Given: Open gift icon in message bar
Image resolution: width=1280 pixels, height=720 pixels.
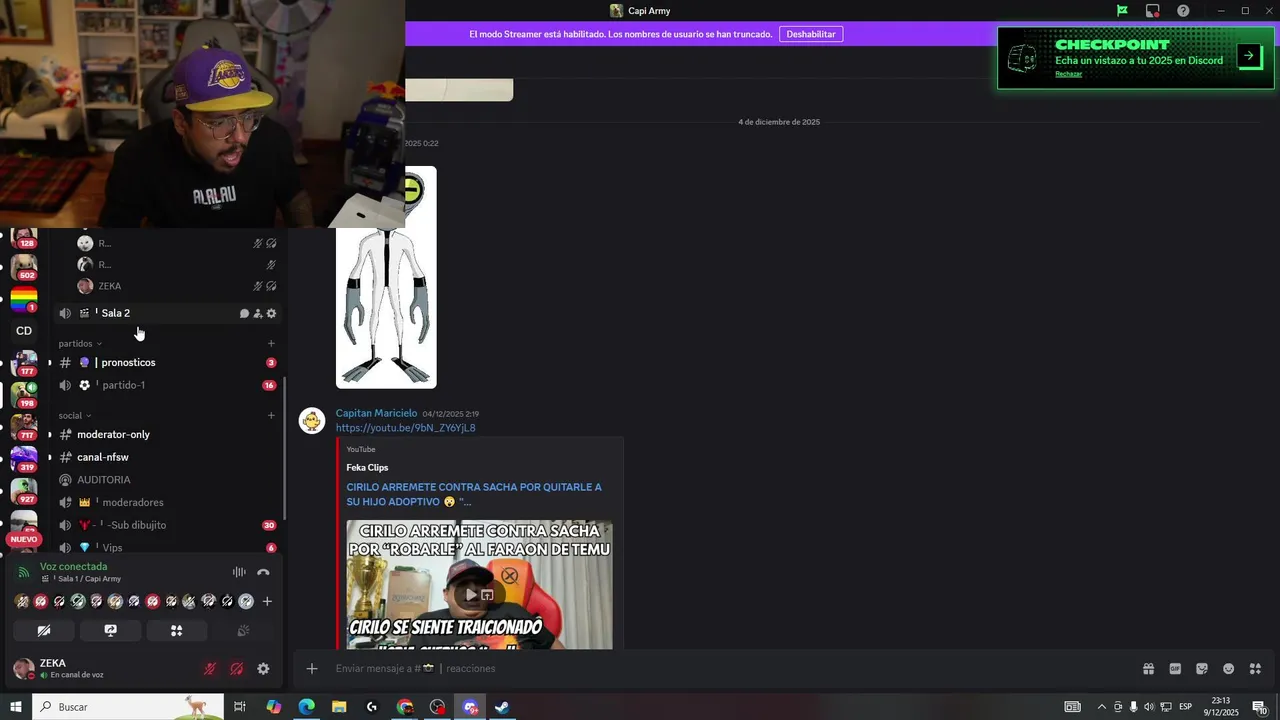Looking at the screenshot, I should coord(1148,669).
